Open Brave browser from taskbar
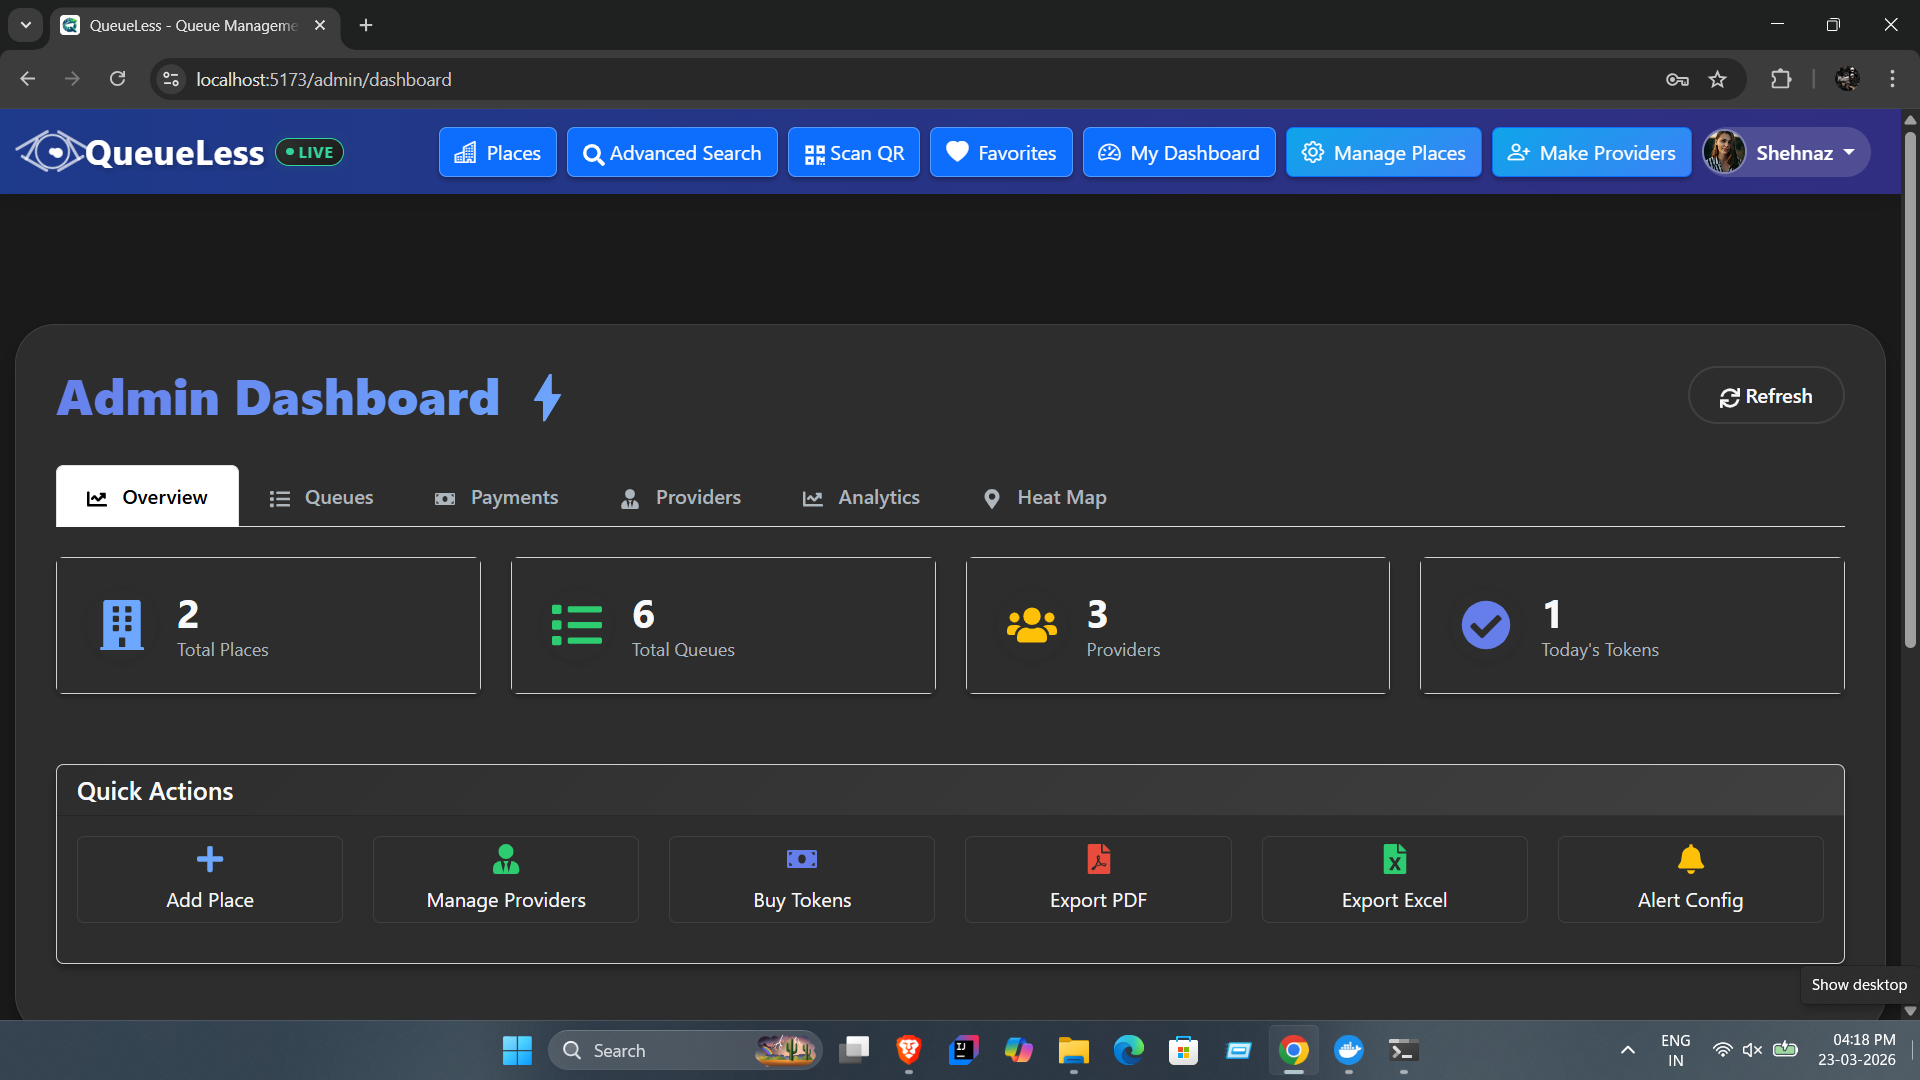Image resolution: width=1920 pixels, height=1080 pixels. point(909,1050)
